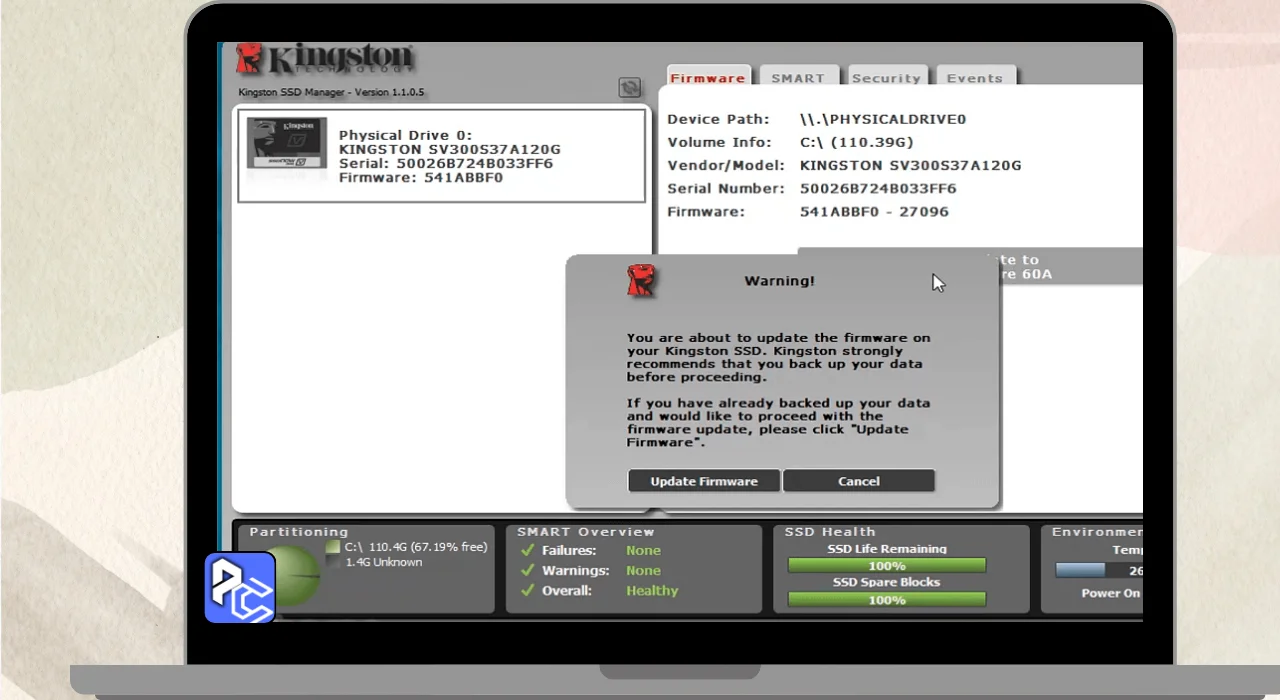Click the green C:\ partition legend square
This screenshot has width=1280, height=700.
point(333,547)
